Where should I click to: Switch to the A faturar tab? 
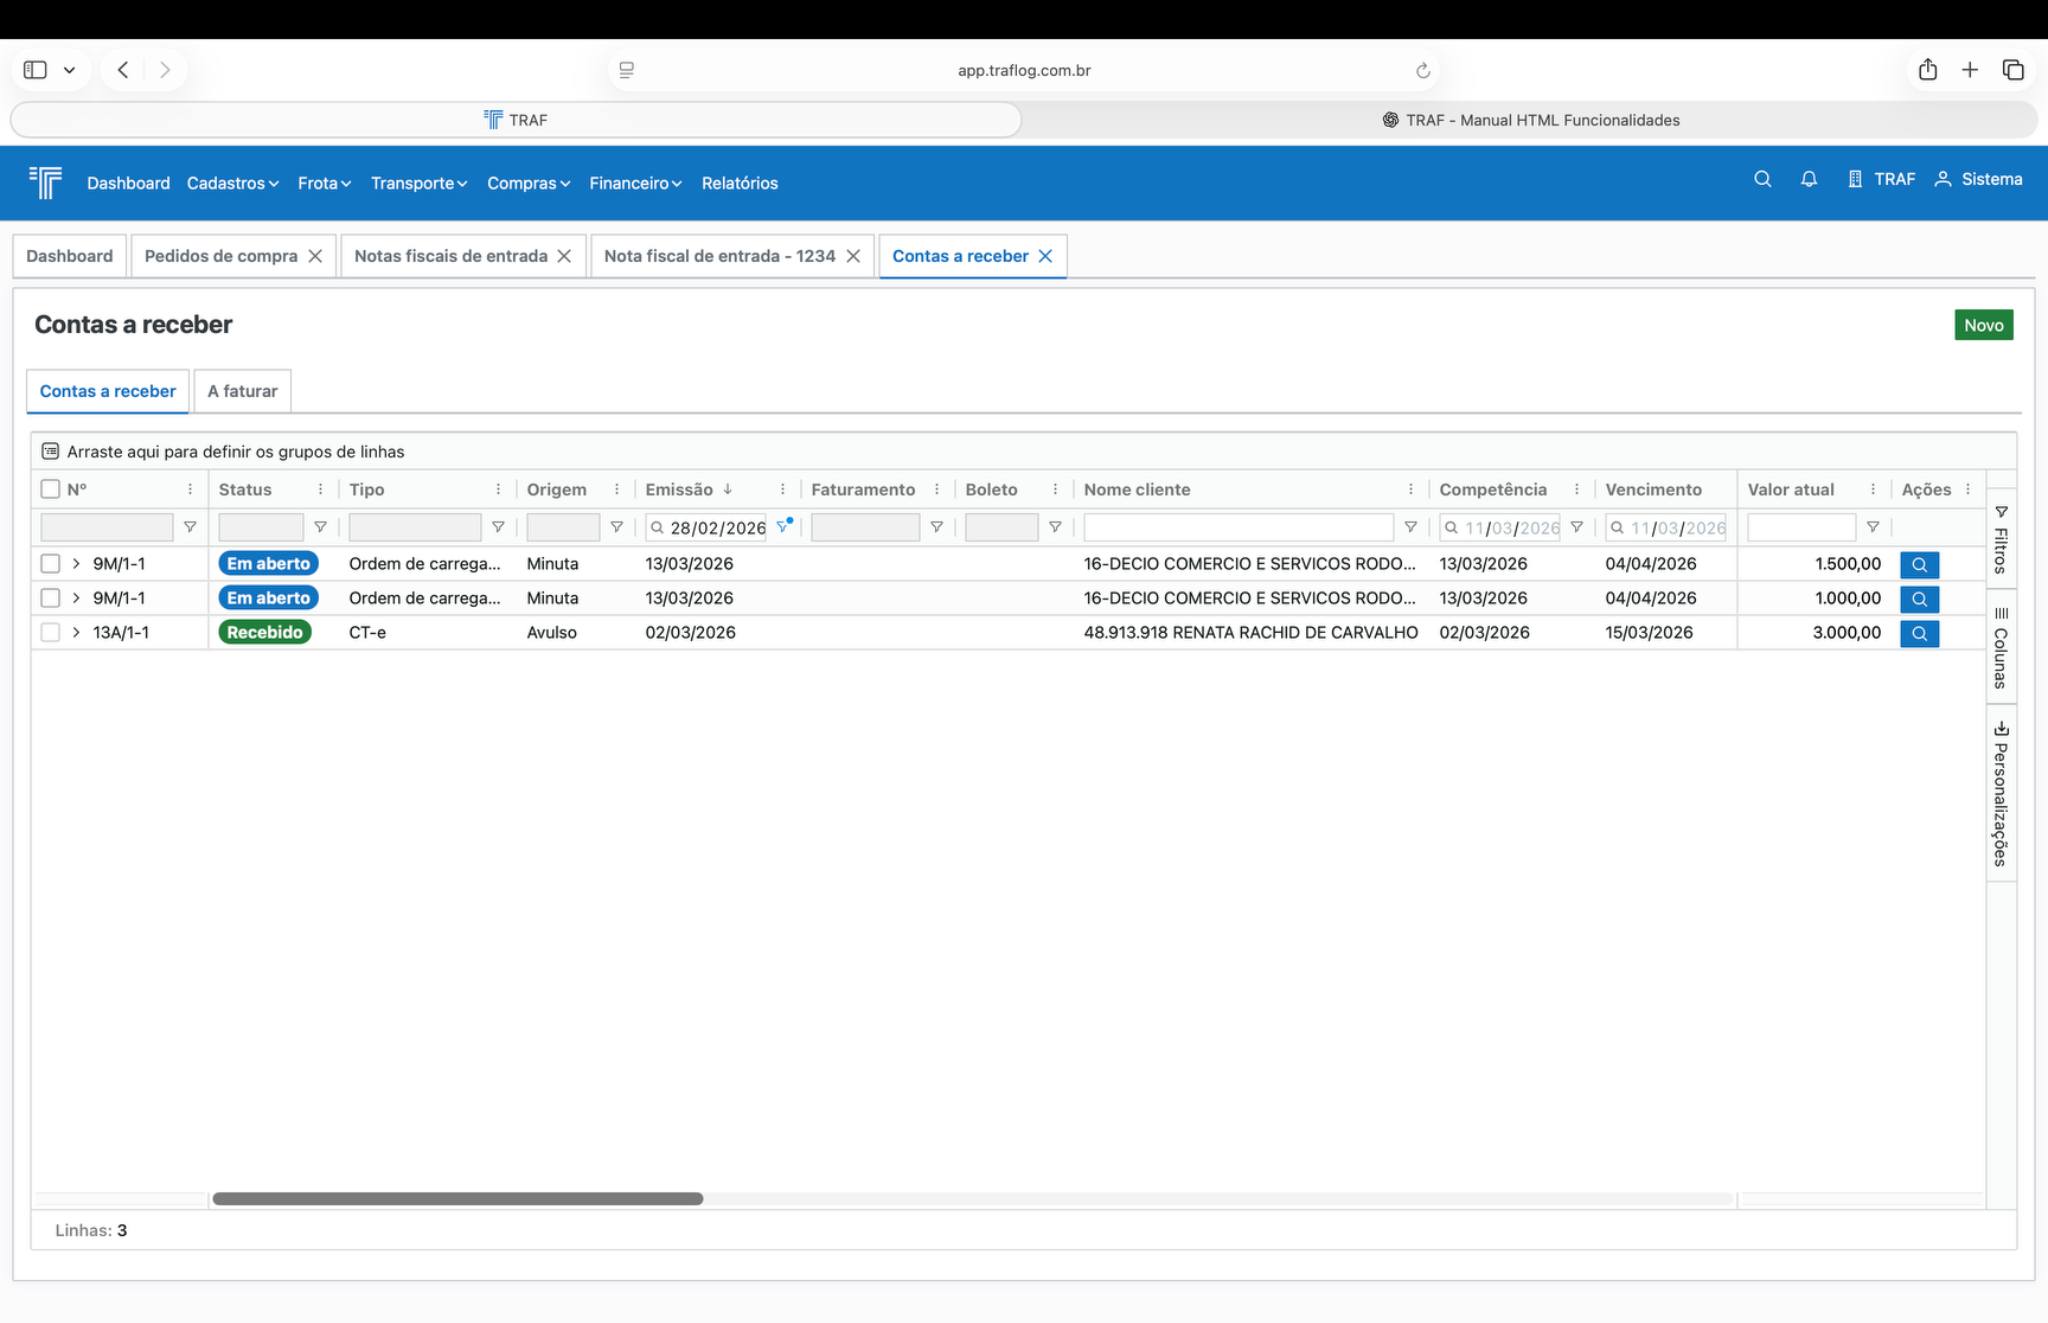pos(242,391)
